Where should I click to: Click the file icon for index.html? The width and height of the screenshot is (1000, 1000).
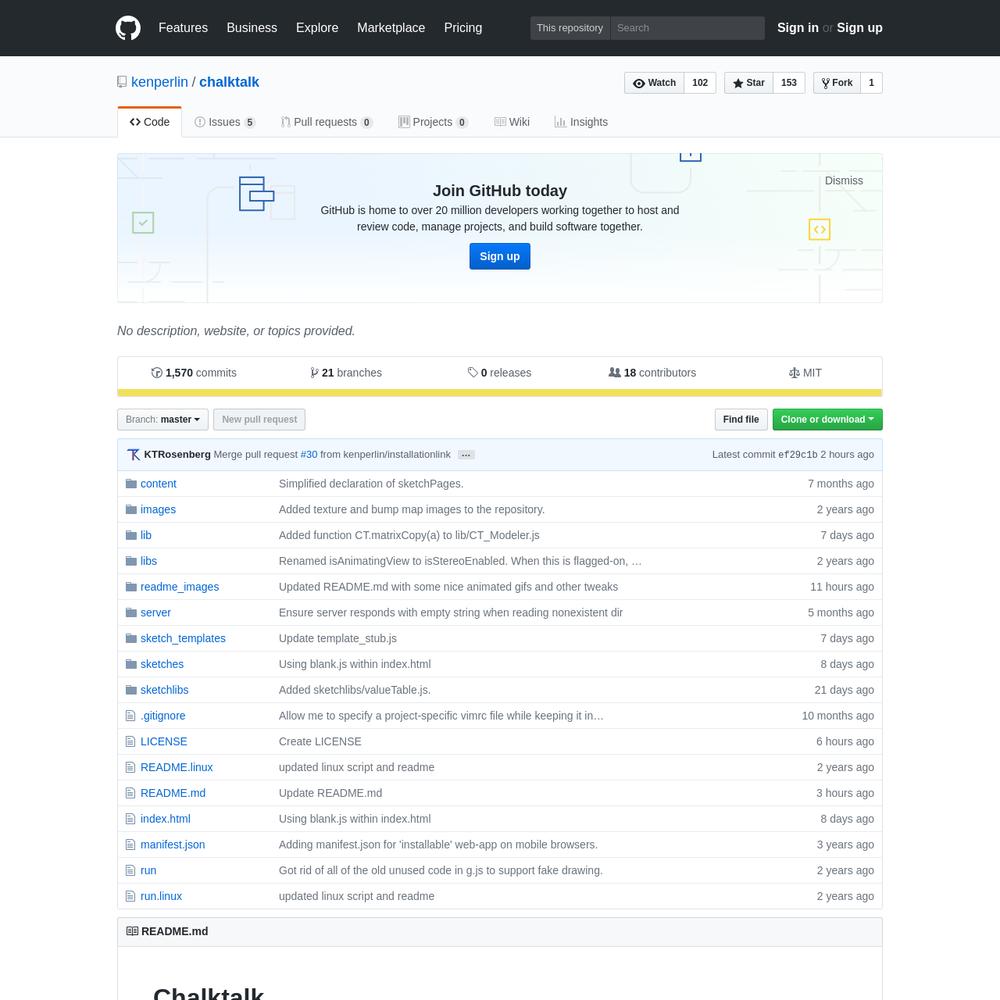coord(131,819)
